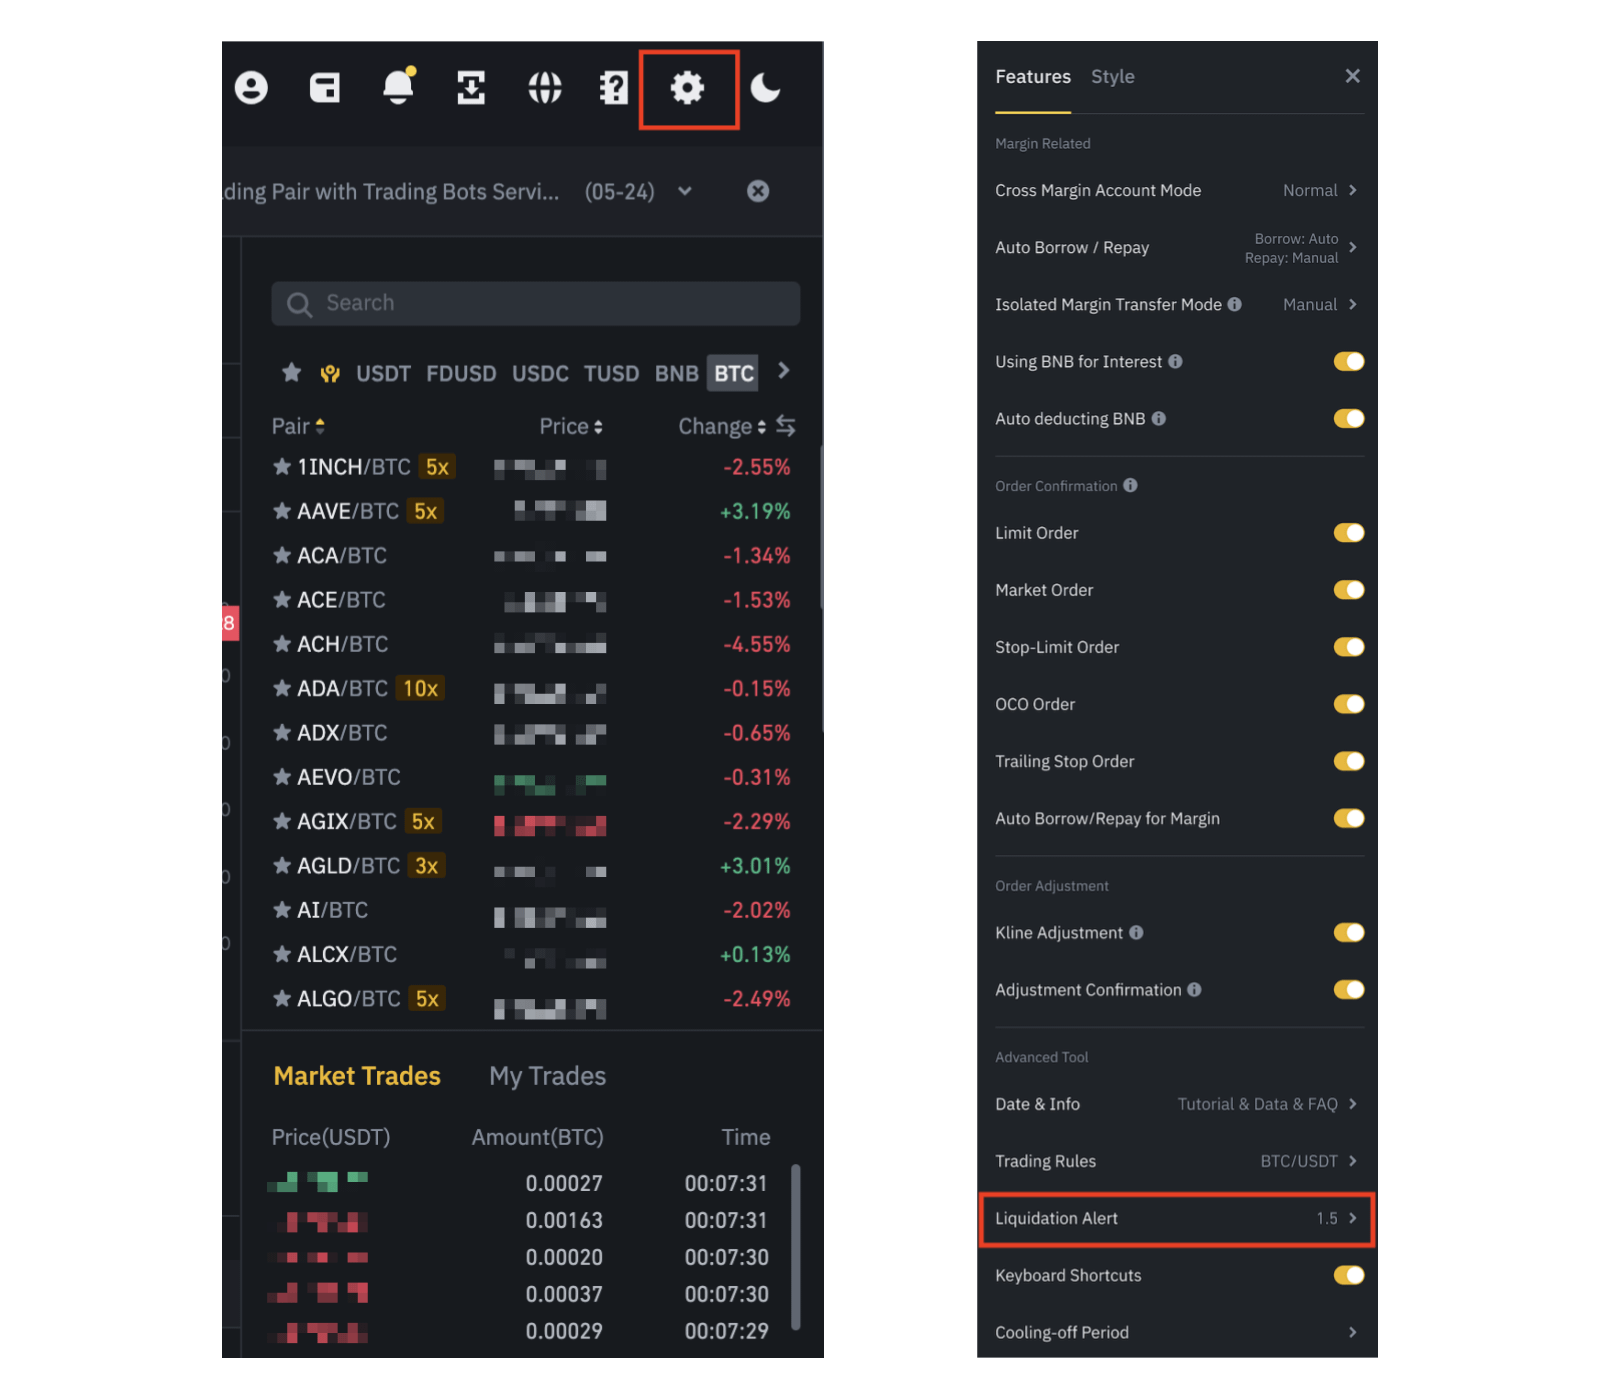Image resolution: width=1600 pixels, height=1399 pixels.
Task: Open the help question-mark icon
Action: click(x=614, y=88)
